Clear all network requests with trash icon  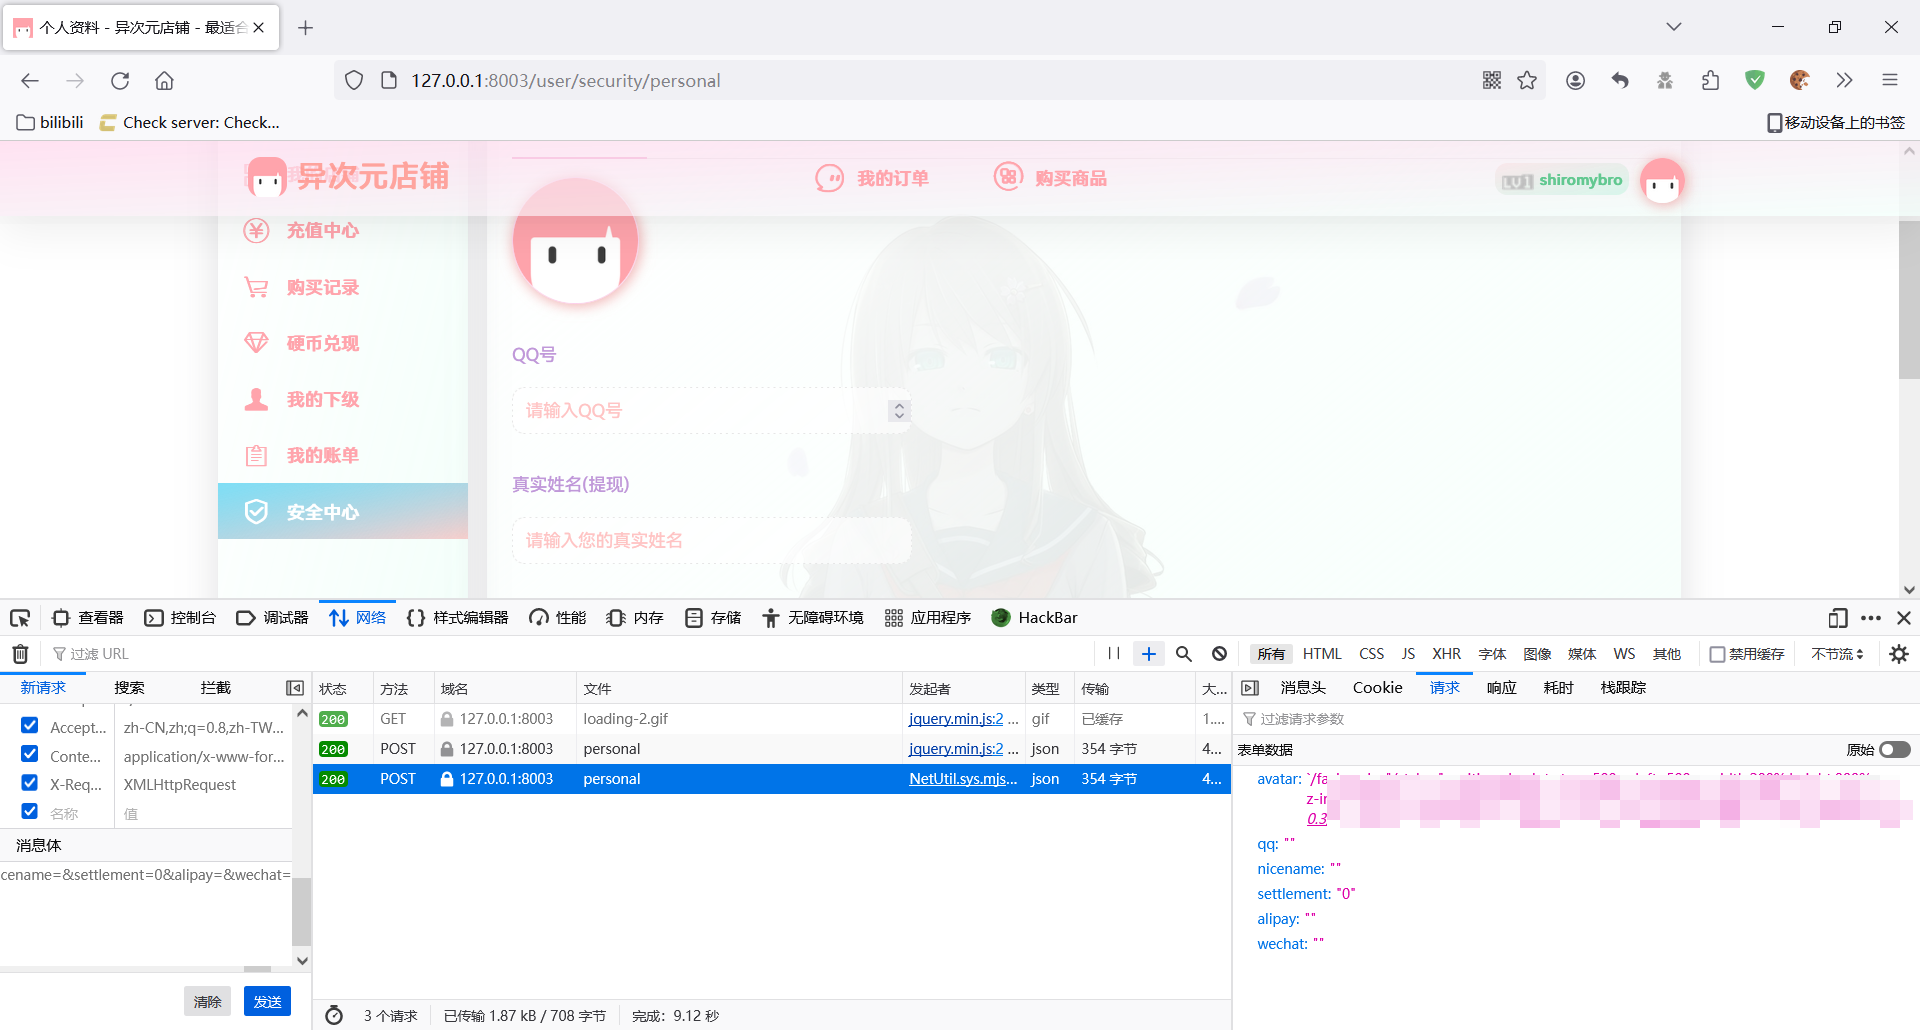click(18, 653)
